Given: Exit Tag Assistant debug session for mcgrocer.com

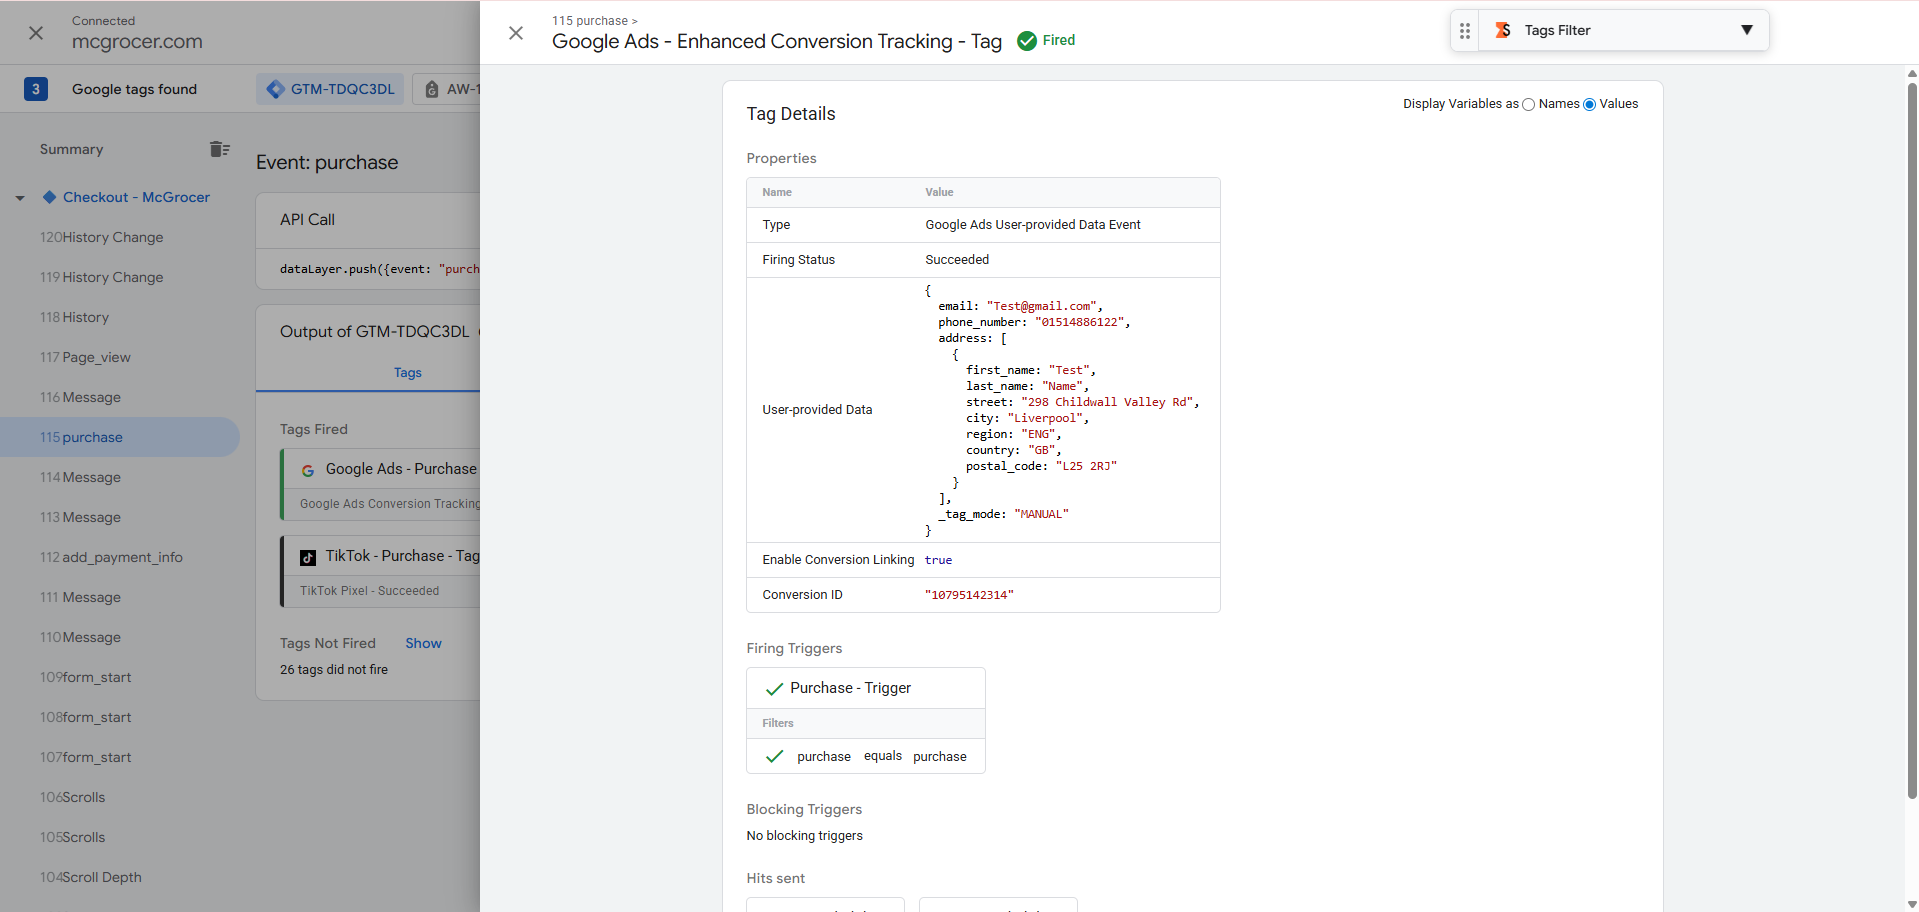Looking at the screenshot, I should [36, 33].
